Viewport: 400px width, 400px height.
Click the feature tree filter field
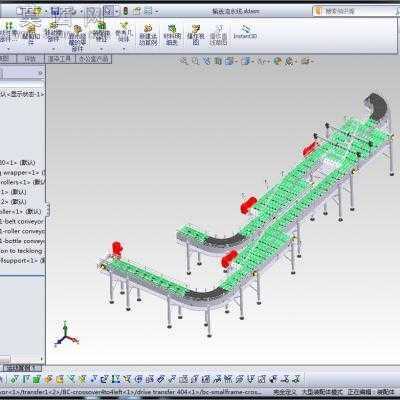click(x=22, y=83)
